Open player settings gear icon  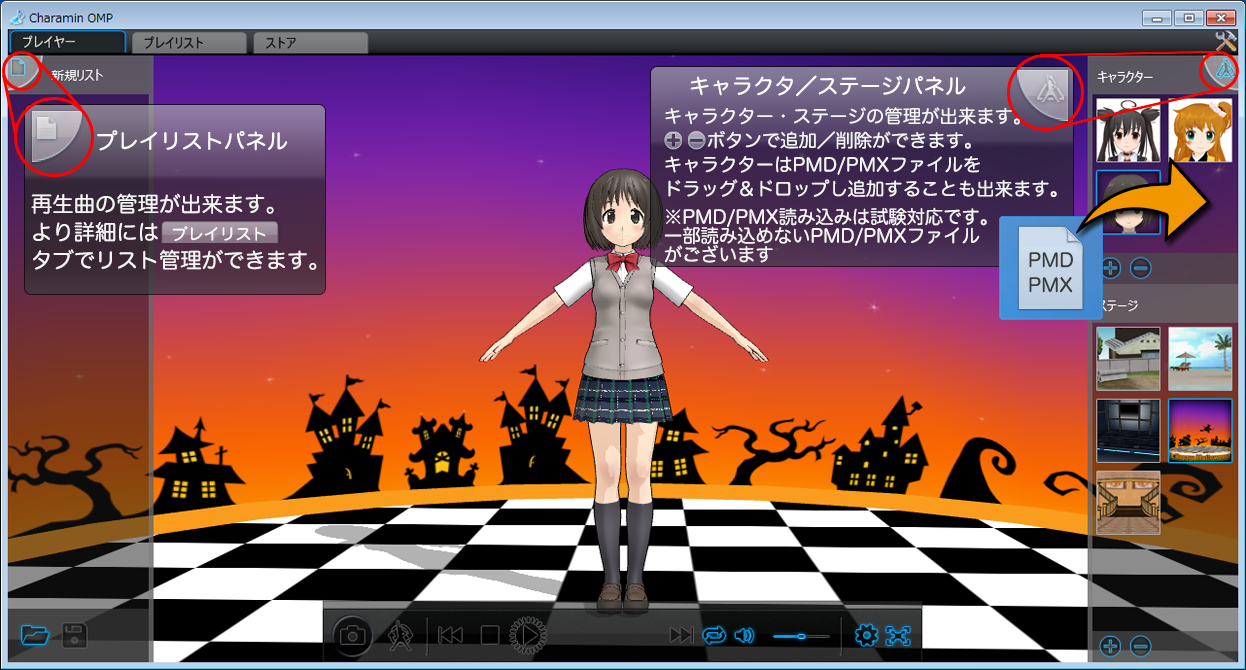click(867, 634)
